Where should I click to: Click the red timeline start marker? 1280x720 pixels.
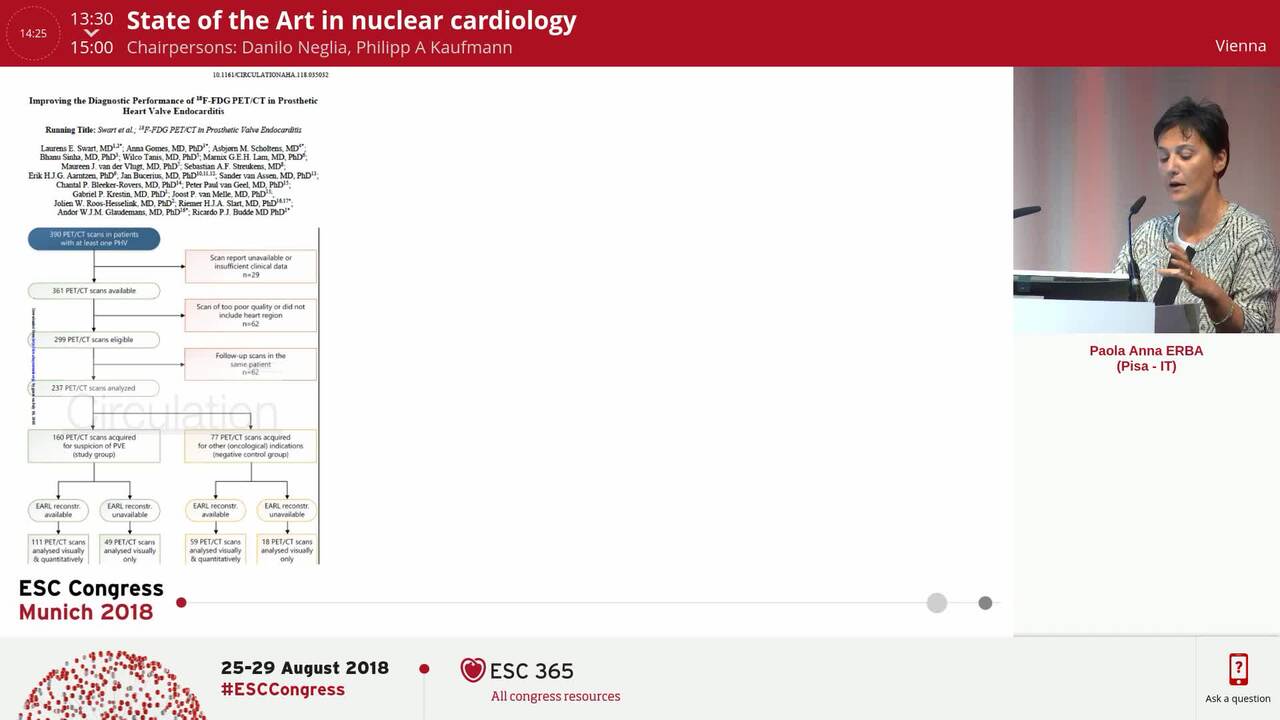pos(181,602)
